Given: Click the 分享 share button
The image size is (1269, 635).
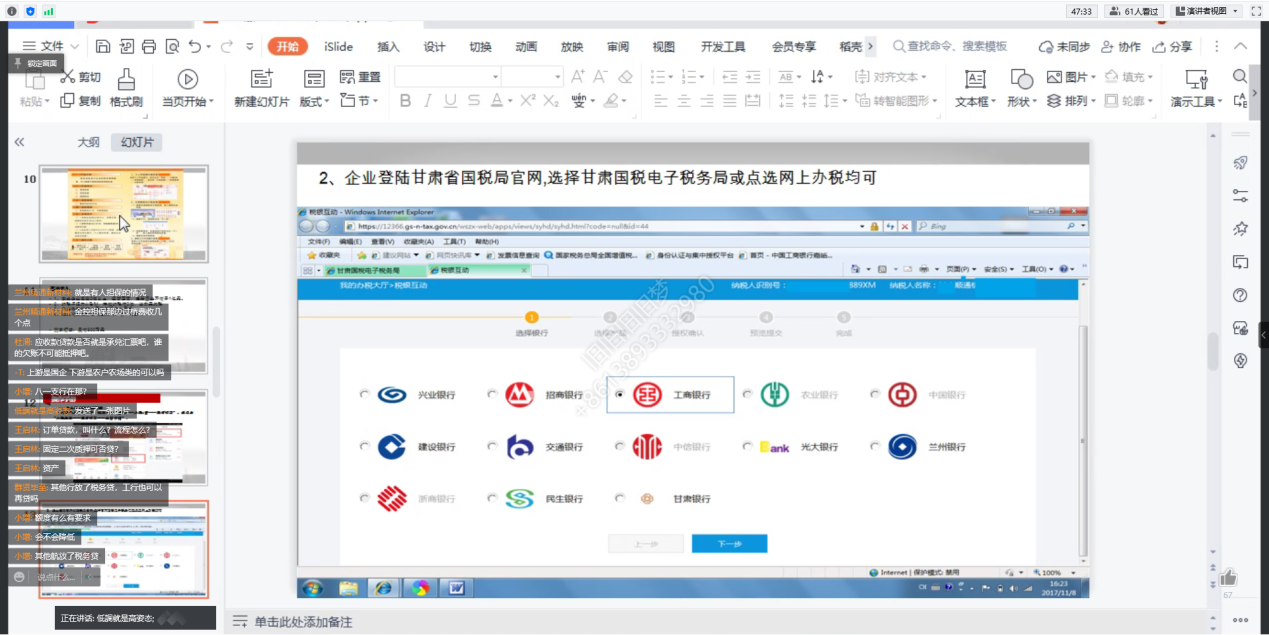Looking at the screenshot, I should 1172,46.
